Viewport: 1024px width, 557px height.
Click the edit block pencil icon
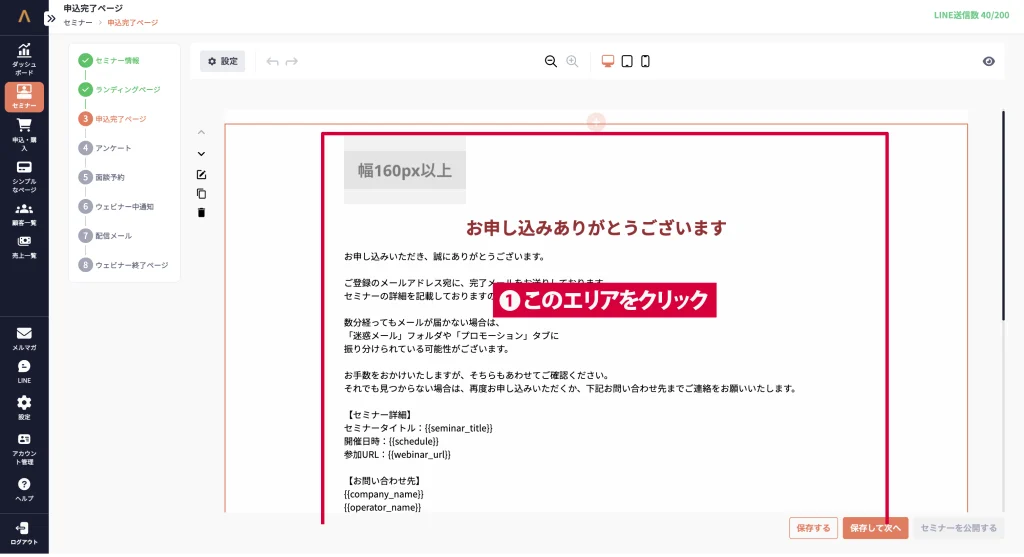coord(201,174)
